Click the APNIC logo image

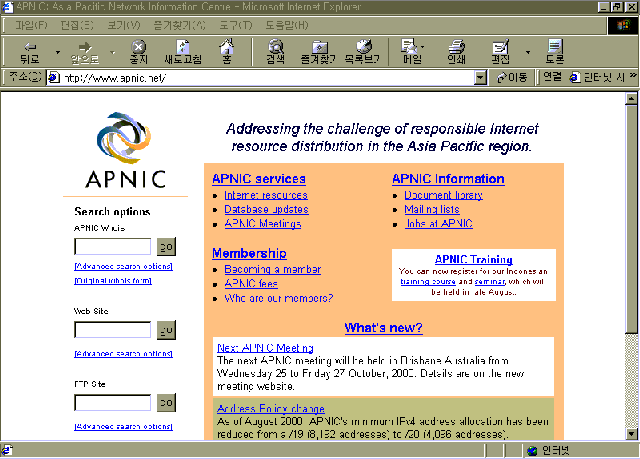[x=125, y=150]
